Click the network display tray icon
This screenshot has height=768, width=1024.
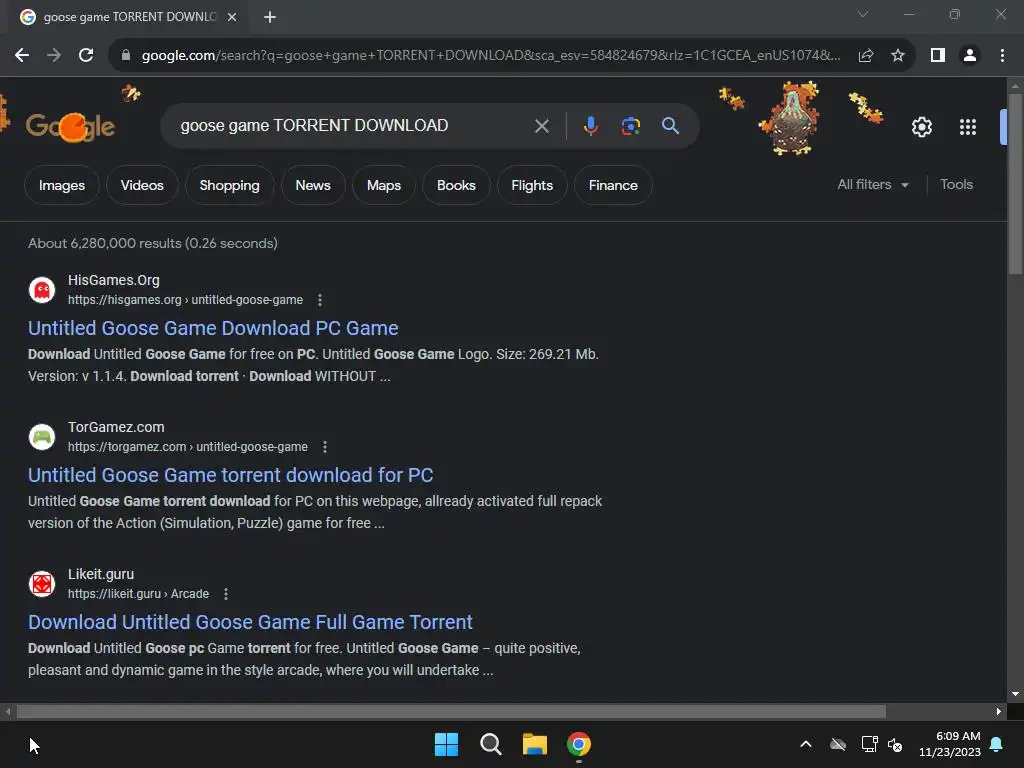[869, 744]
